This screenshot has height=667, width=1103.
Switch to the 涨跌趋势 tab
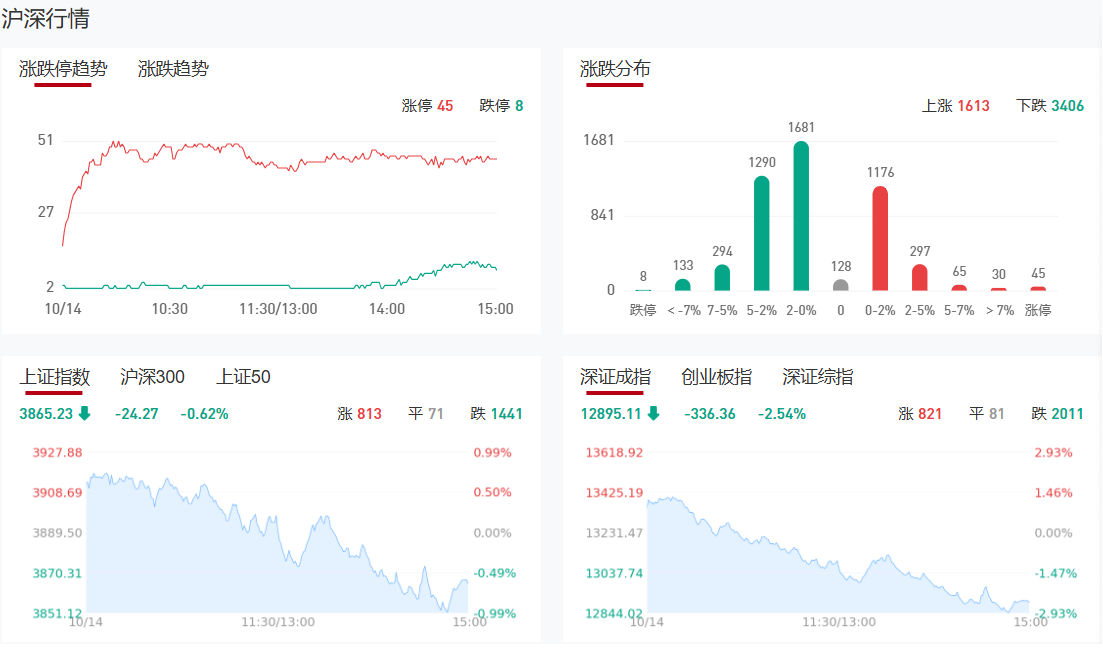click(173, 69)
